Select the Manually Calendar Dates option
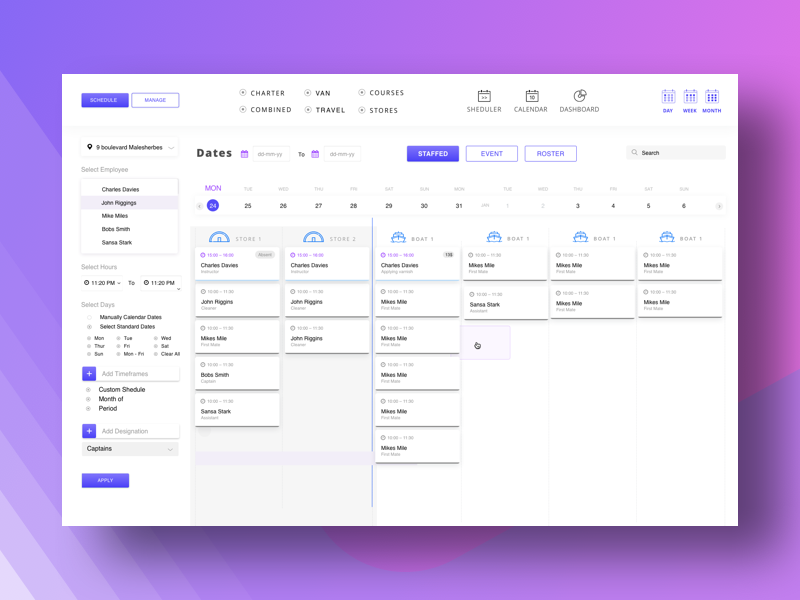800x600 pixels. (89, 316)
